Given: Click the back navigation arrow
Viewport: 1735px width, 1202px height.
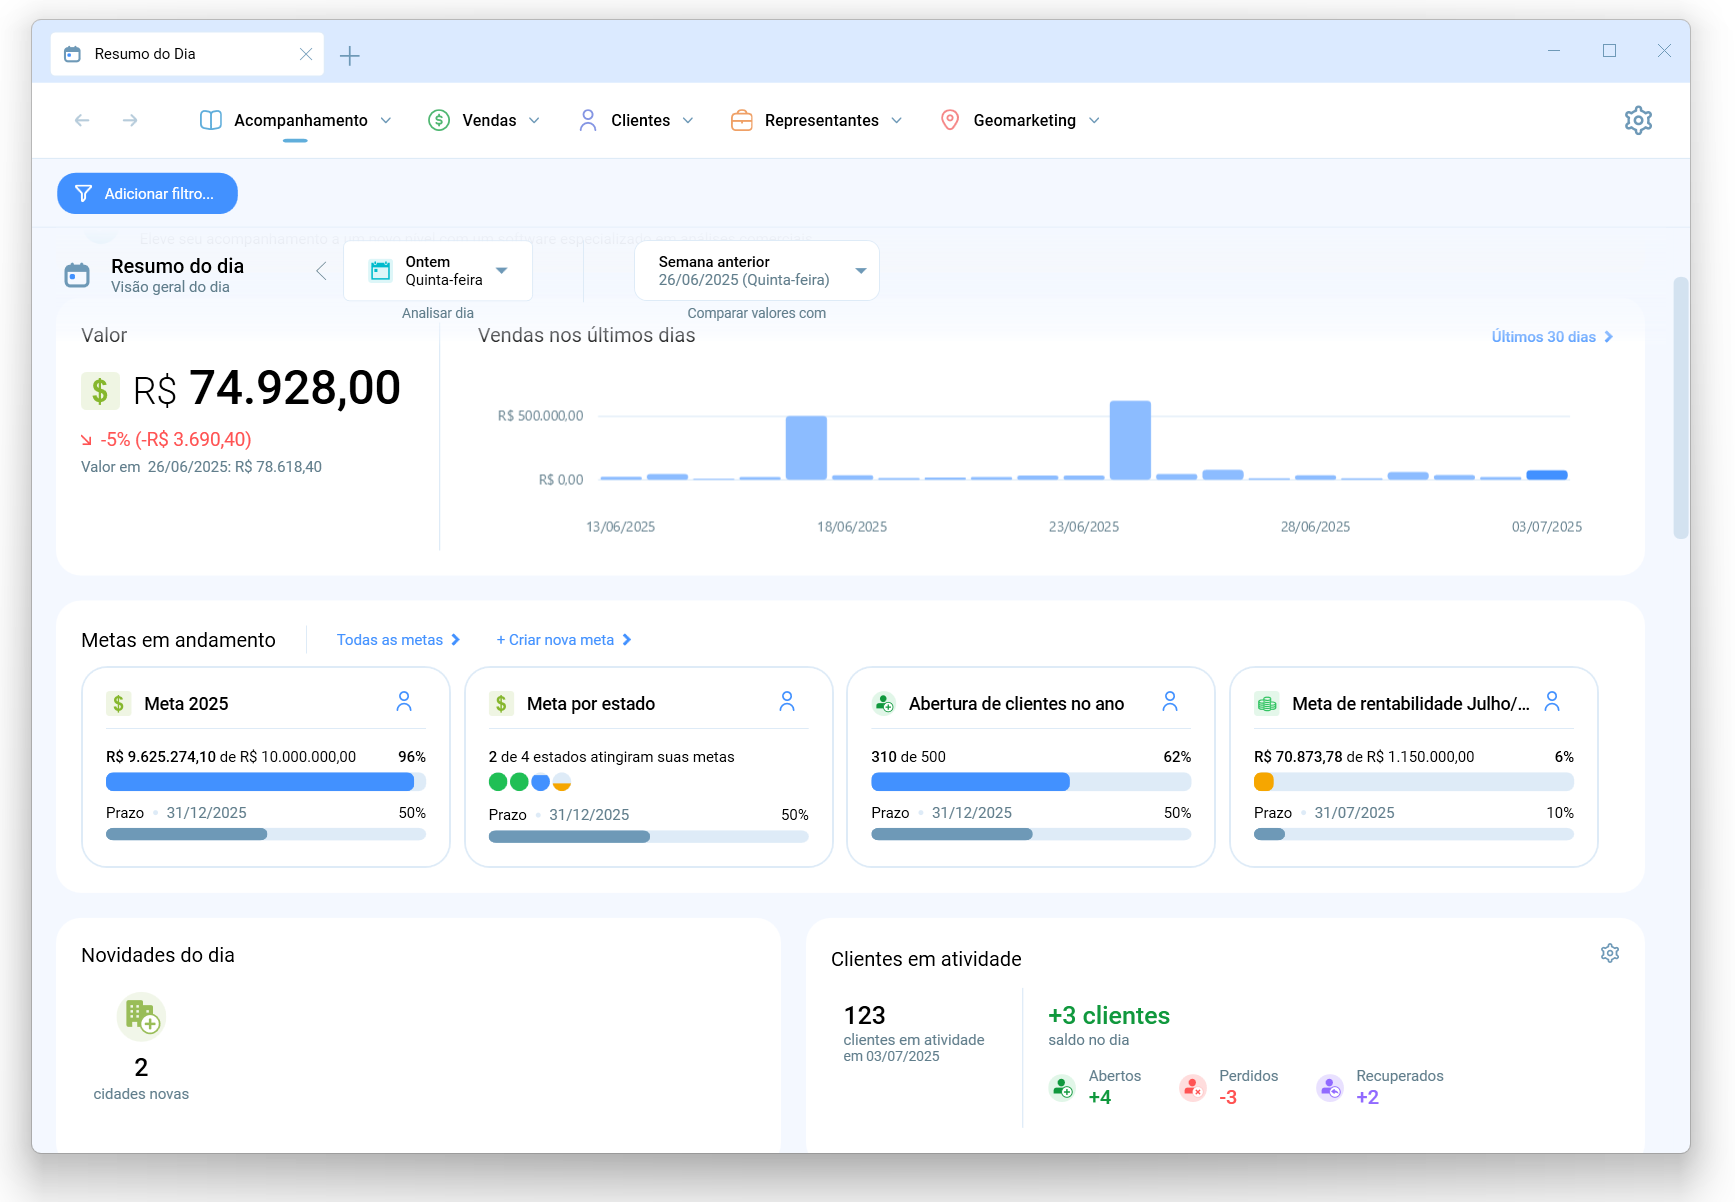Looking at the screenshot, I should point(82,120).
